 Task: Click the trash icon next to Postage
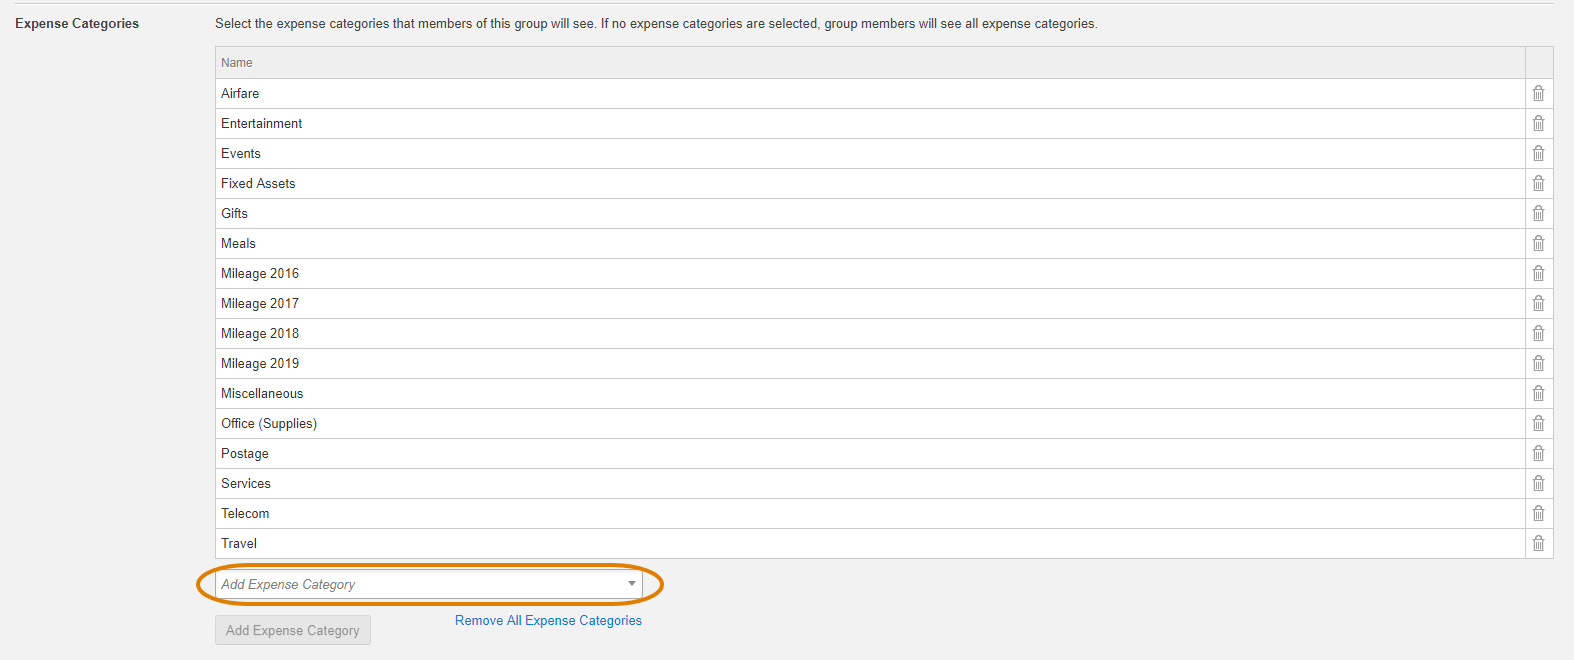(1538, 453)
